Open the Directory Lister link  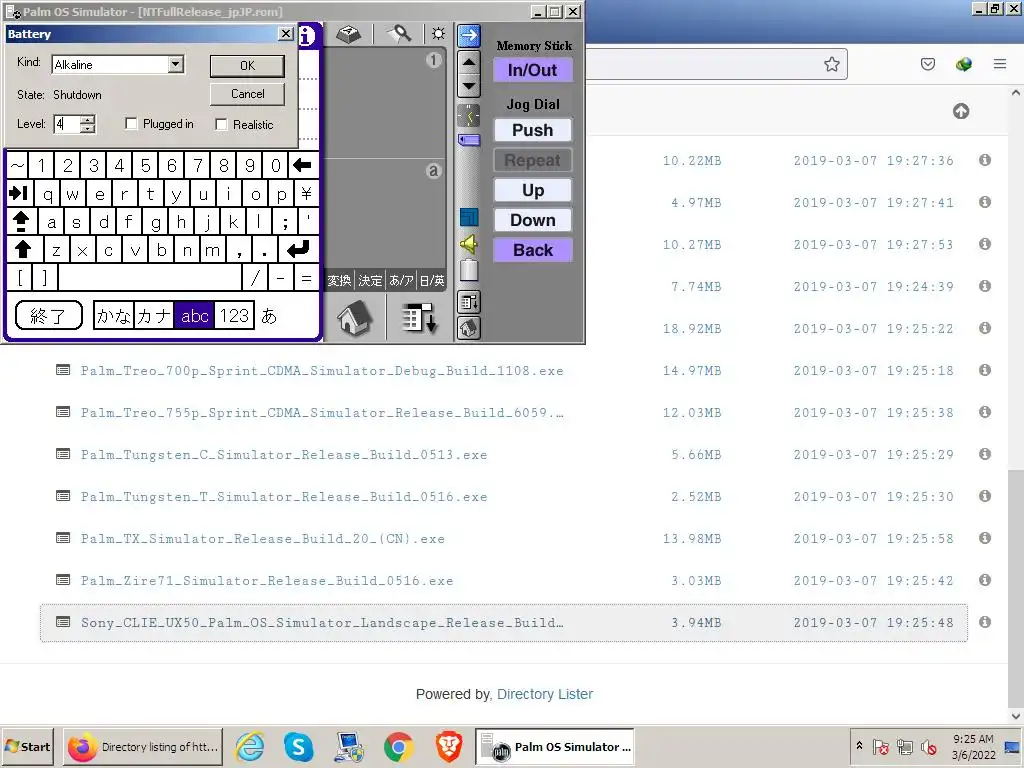(x=545, y=694)
